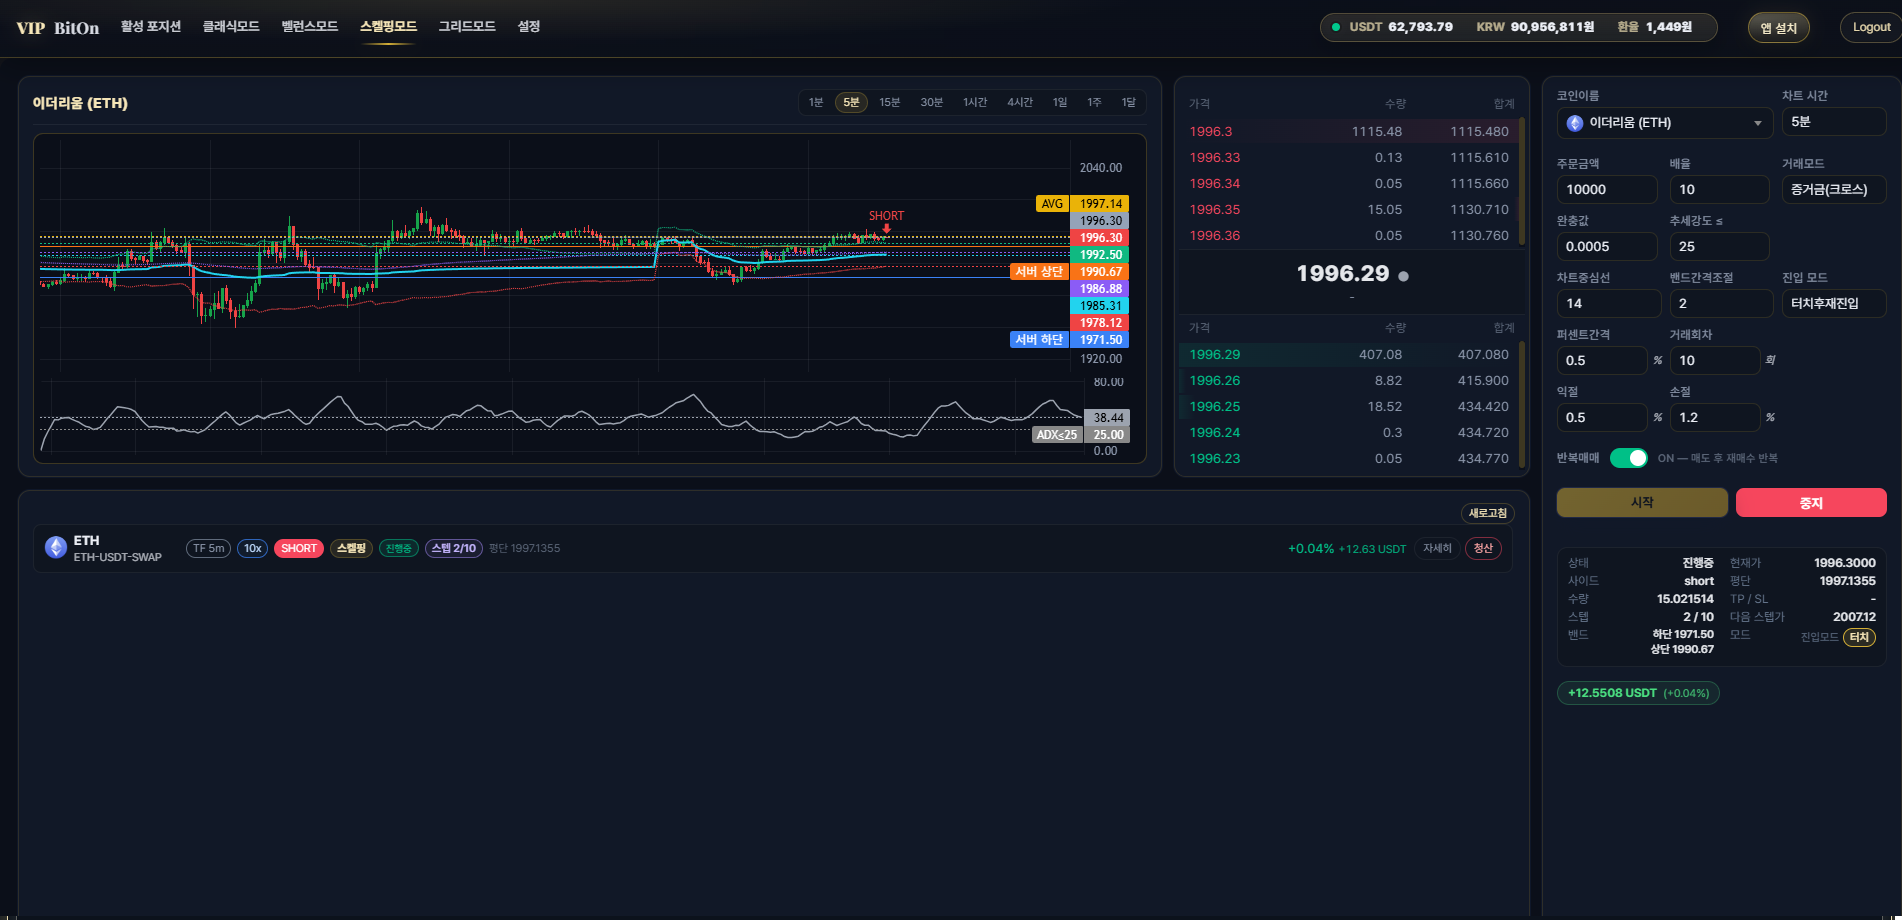The width and height of the screenshot is (1902, 920).
Task: Open the 거래모드 trade mode selector
Action: 1834,189
